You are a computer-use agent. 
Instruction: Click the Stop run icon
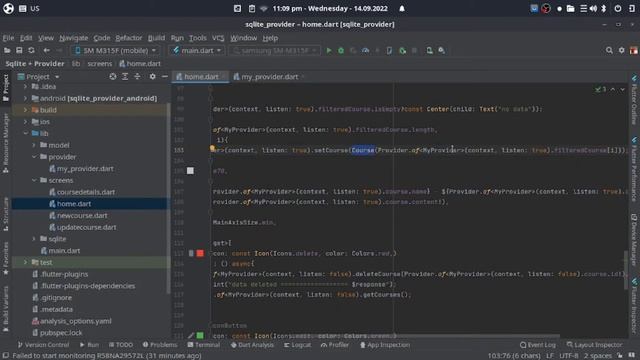click(x=414, y=51)
